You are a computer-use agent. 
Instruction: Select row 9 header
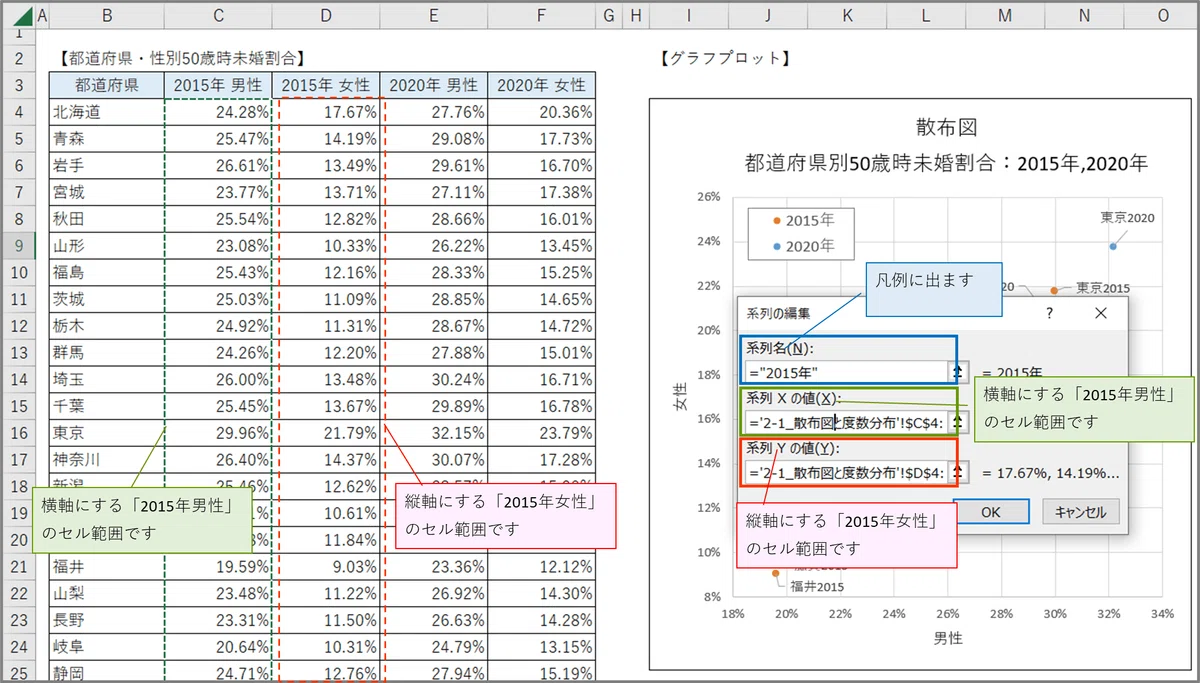tap(17, 244)
